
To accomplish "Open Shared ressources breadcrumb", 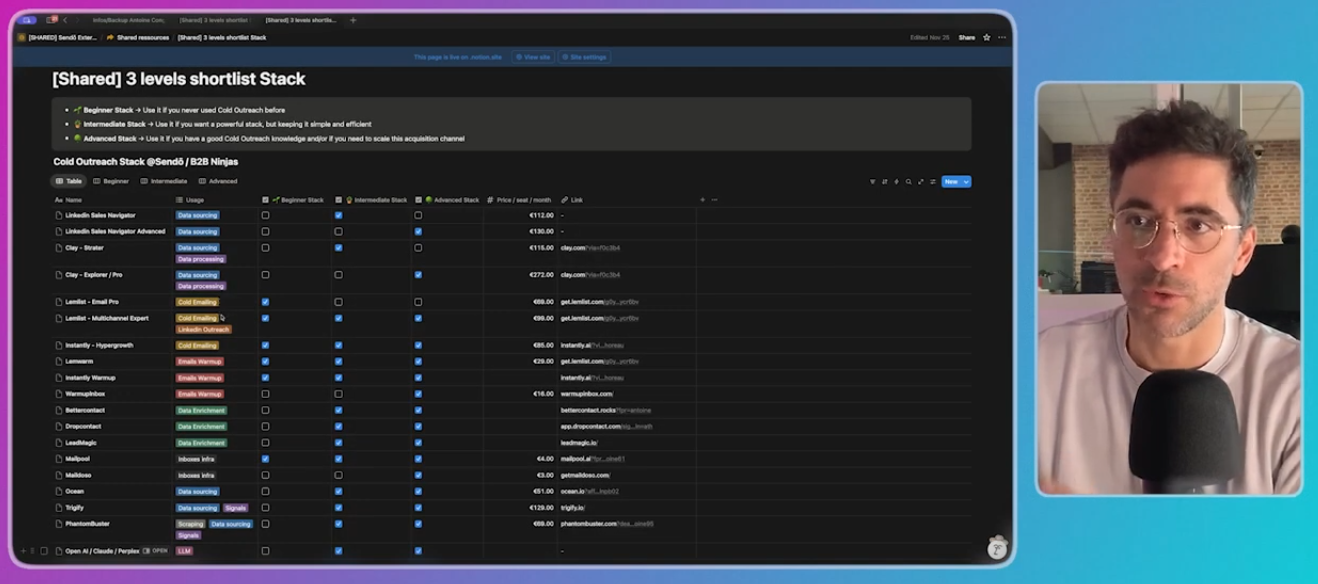I will [x=138, y=38].
